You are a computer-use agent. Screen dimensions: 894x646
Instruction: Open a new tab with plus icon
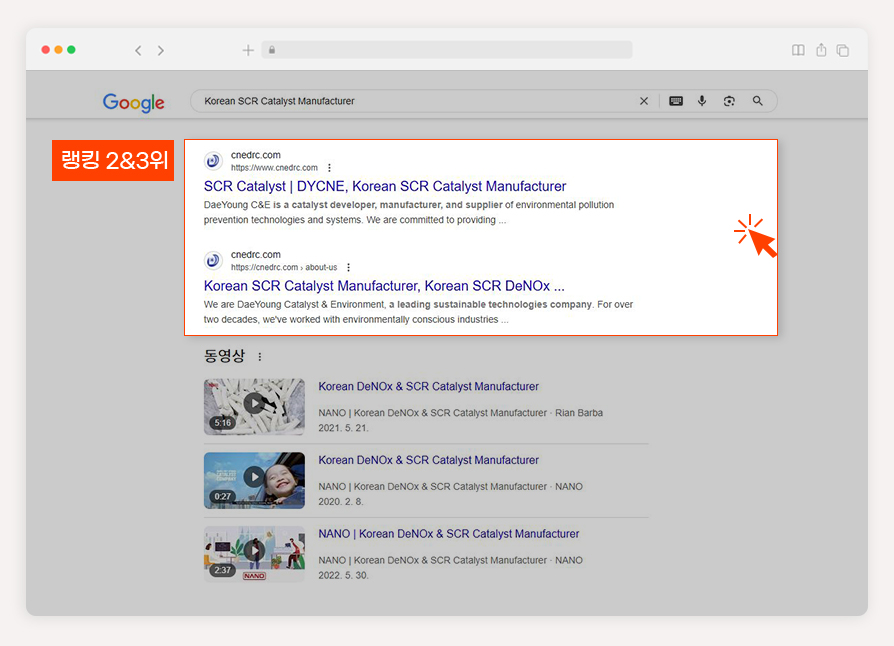click(x=248, y=51)
